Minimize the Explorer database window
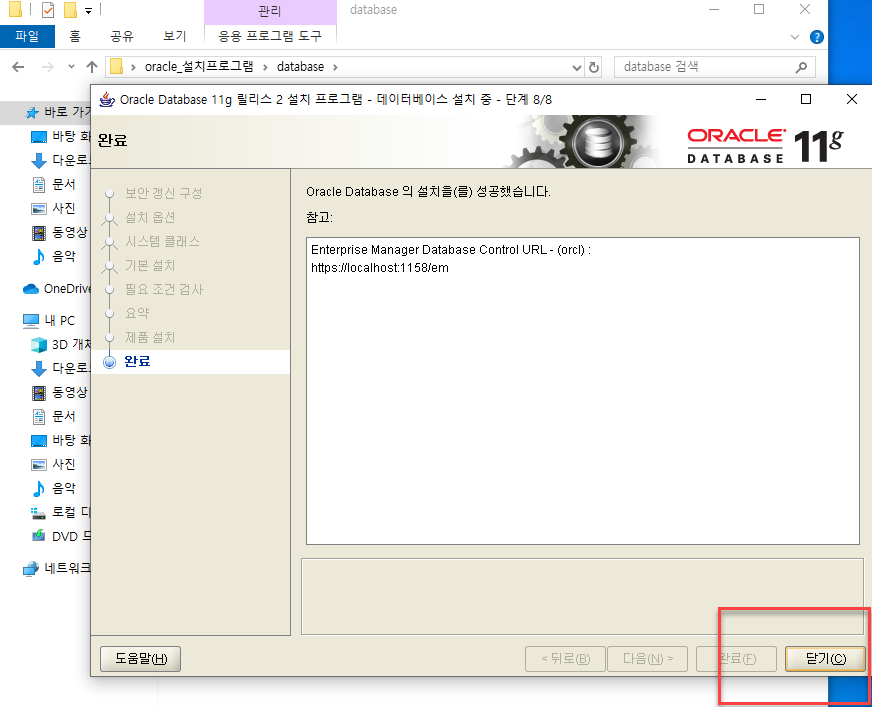 pyautogui.click(x=714, y=9)
